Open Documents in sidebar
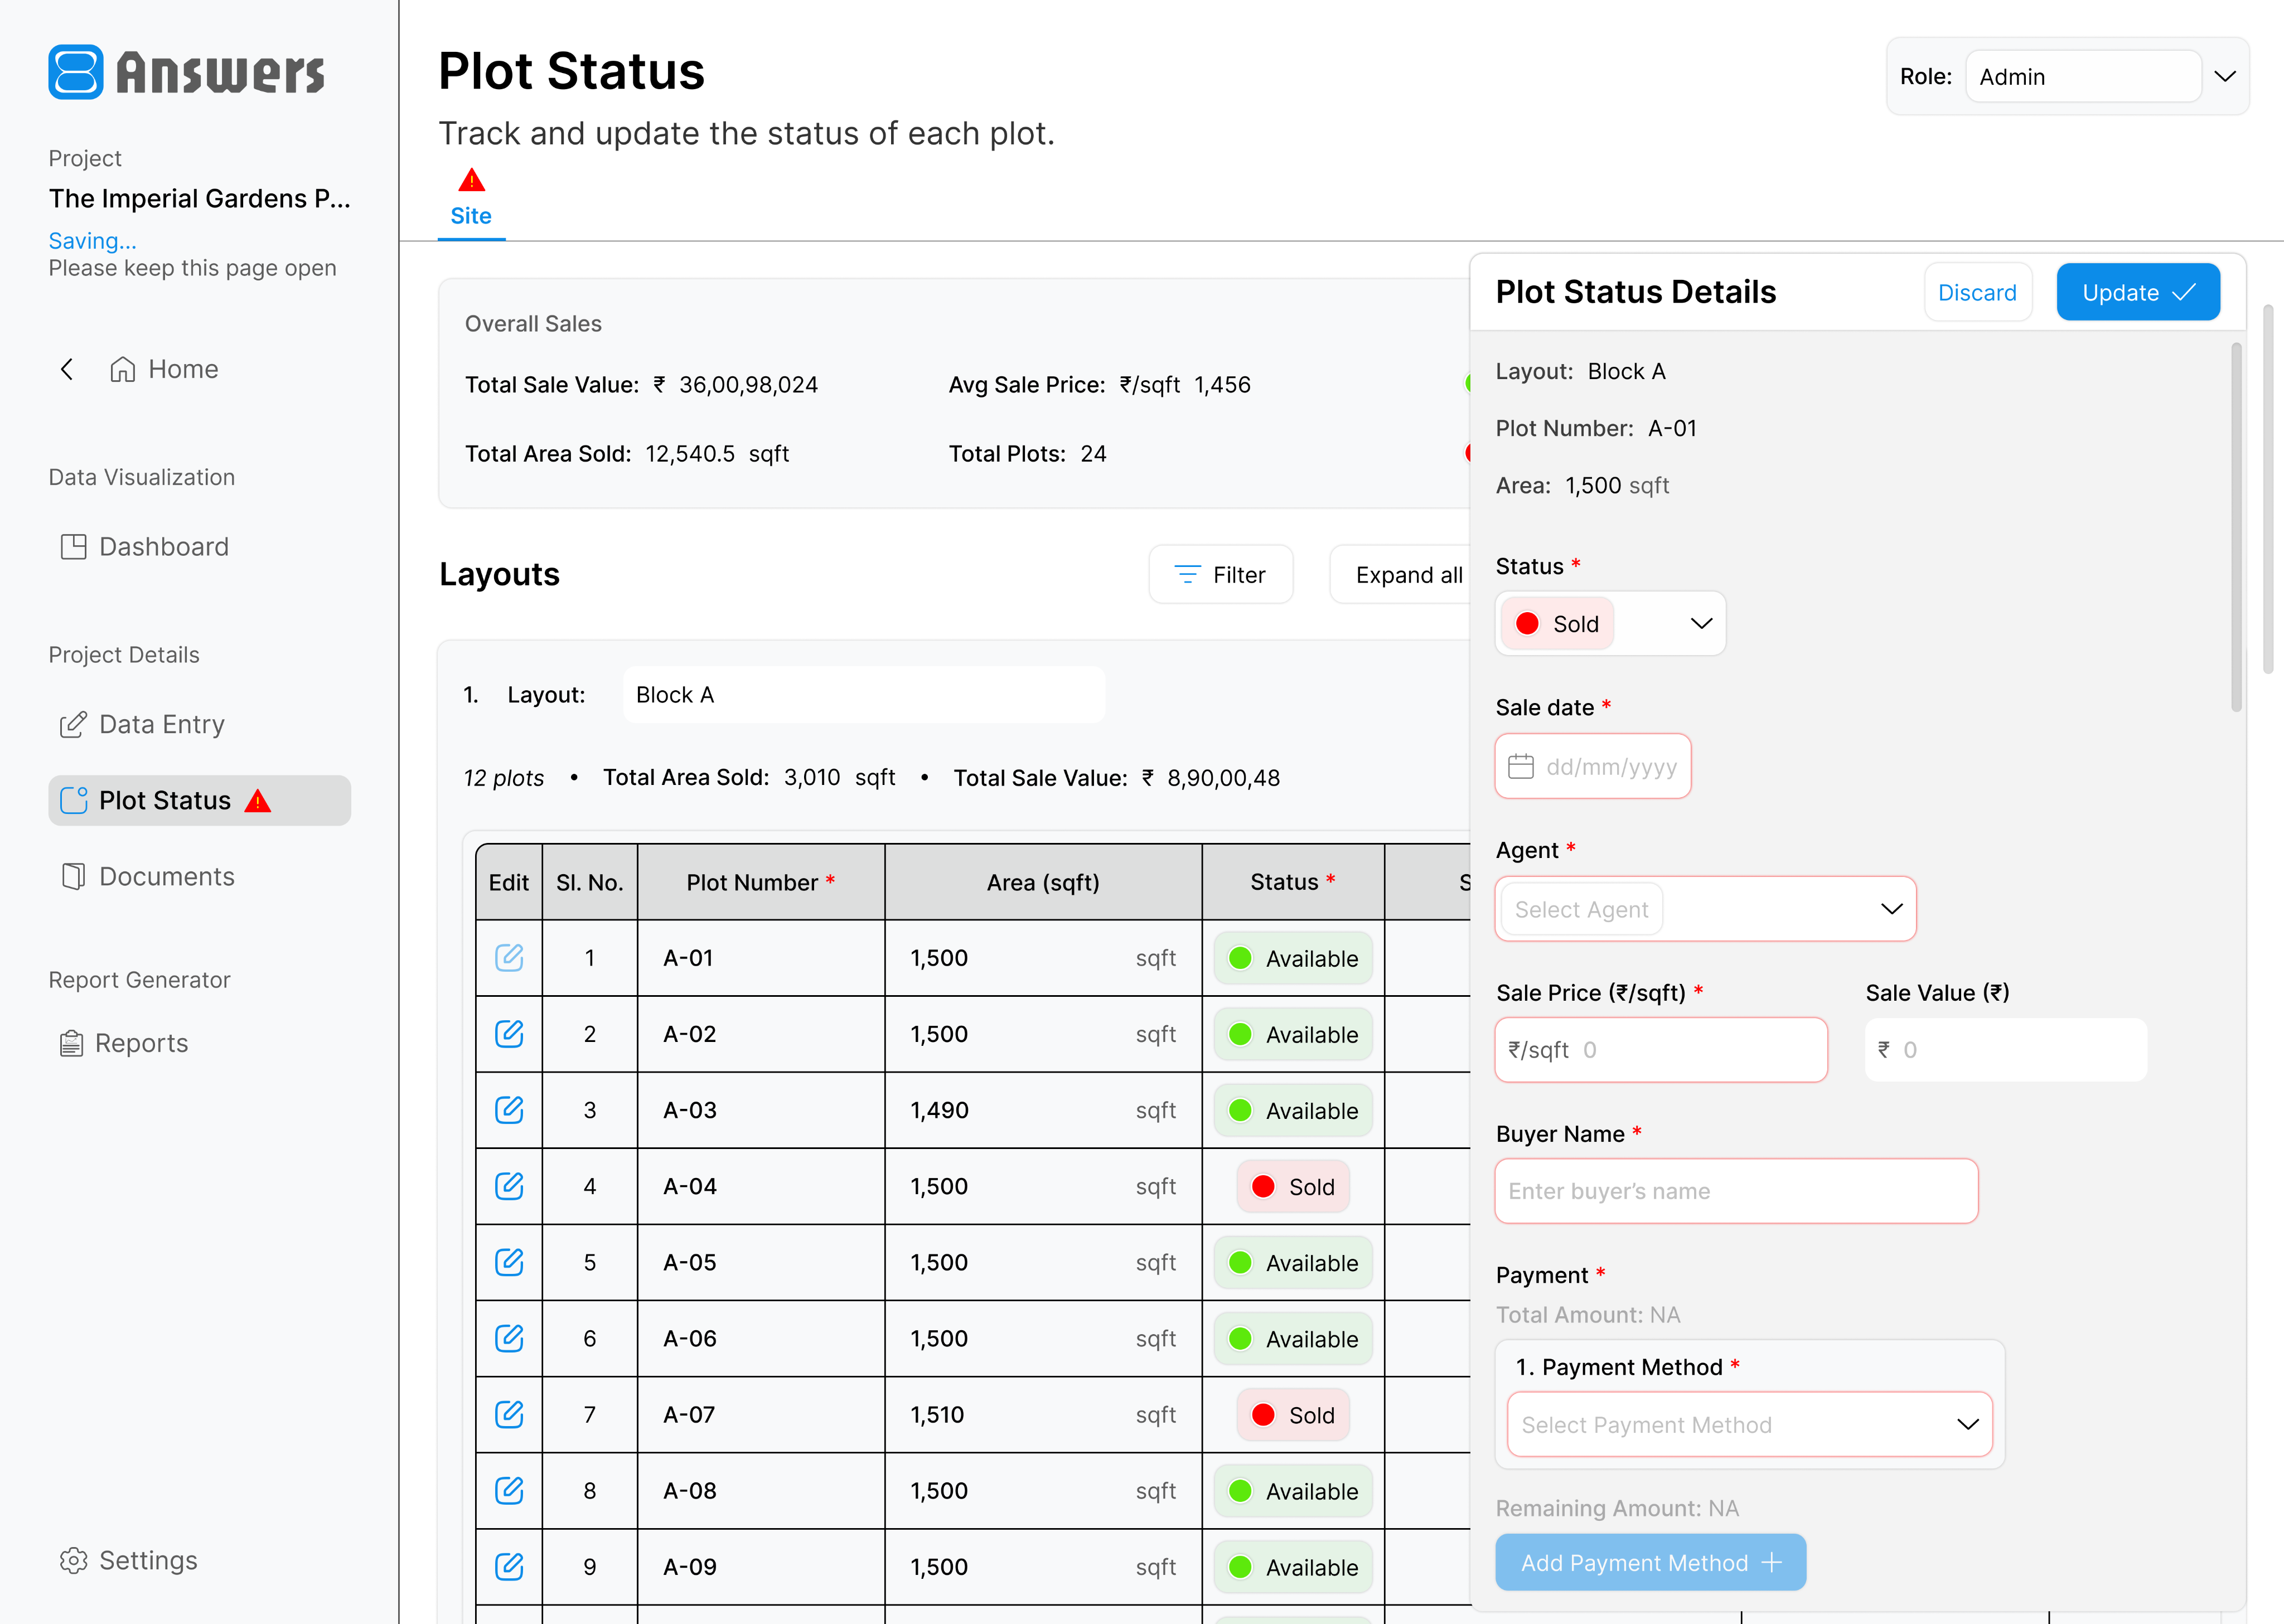Image resolution: width=2284 pixels, height=1624 pixels. pyautogui.click(x=148, y=876)
